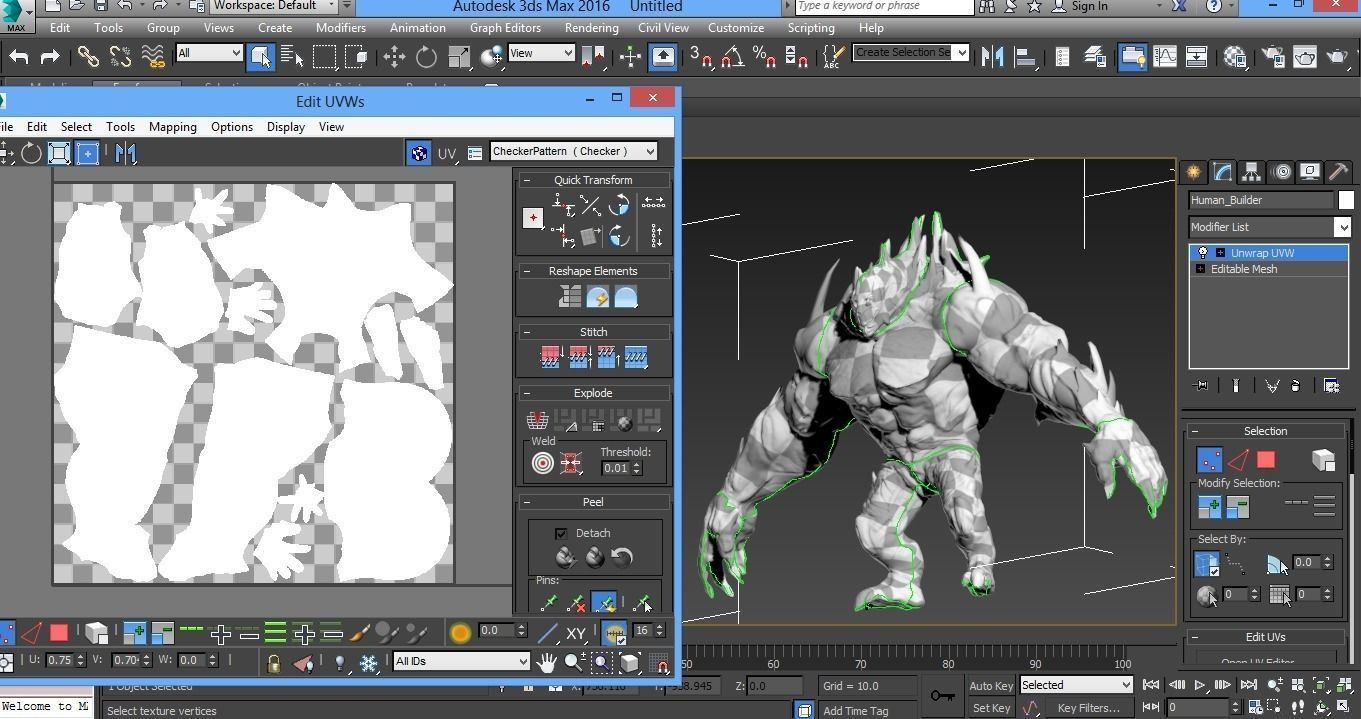This screenshot has height=719, width=1361.
Task: Click Relax Until Flat lightning icon
Action: [x=597, y=297]
